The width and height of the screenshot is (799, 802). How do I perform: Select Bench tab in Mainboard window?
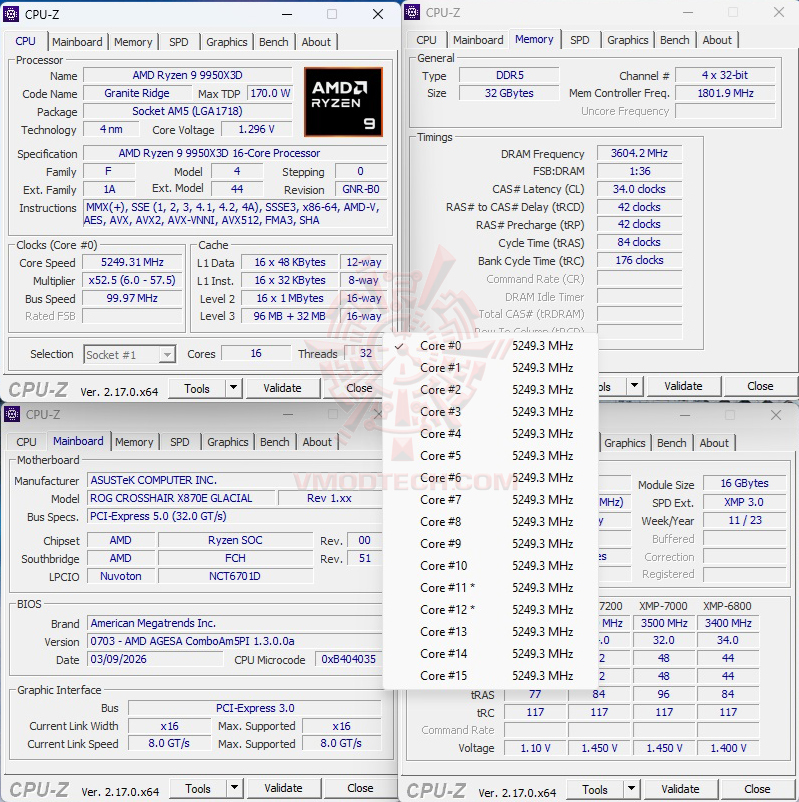click(x=275, y=442)
